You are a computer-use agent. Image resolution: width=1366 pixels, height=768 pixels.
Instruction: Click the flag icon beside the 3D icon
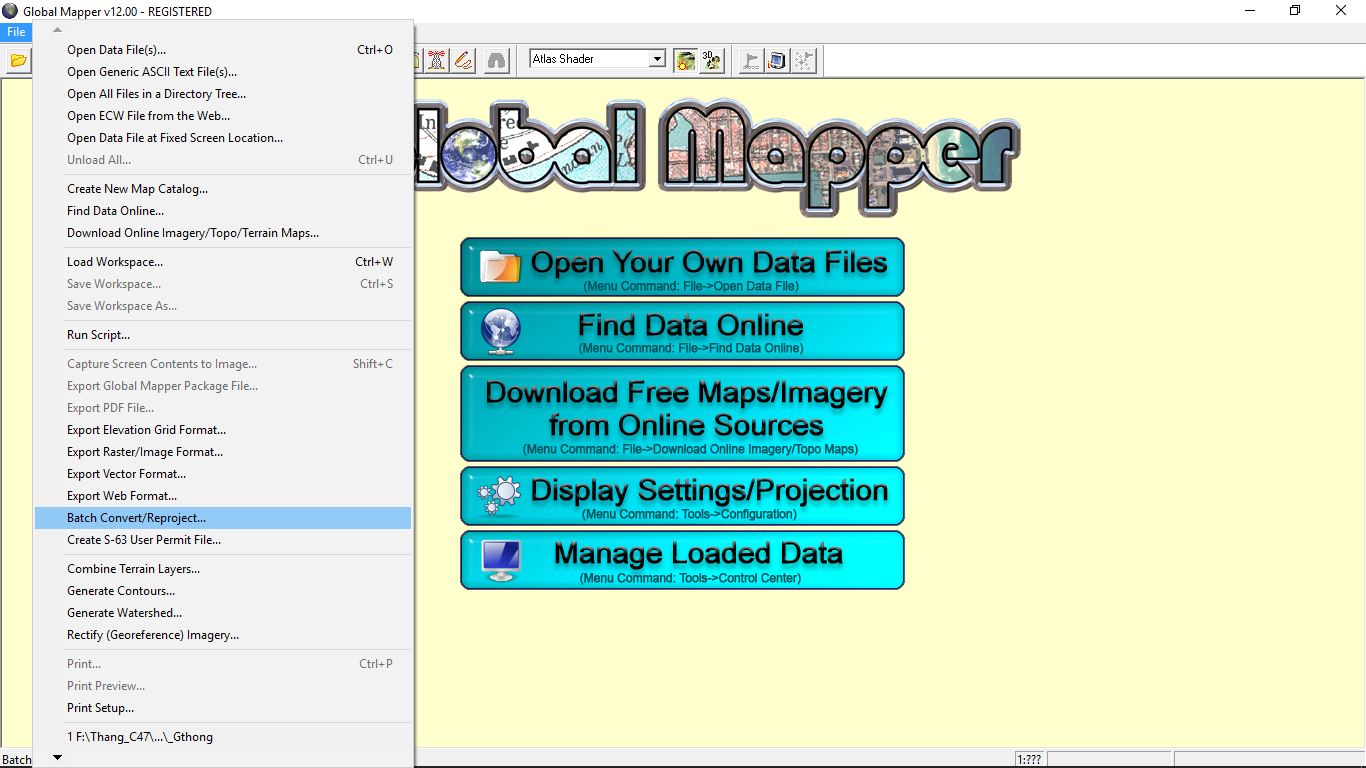coord(751,60)
